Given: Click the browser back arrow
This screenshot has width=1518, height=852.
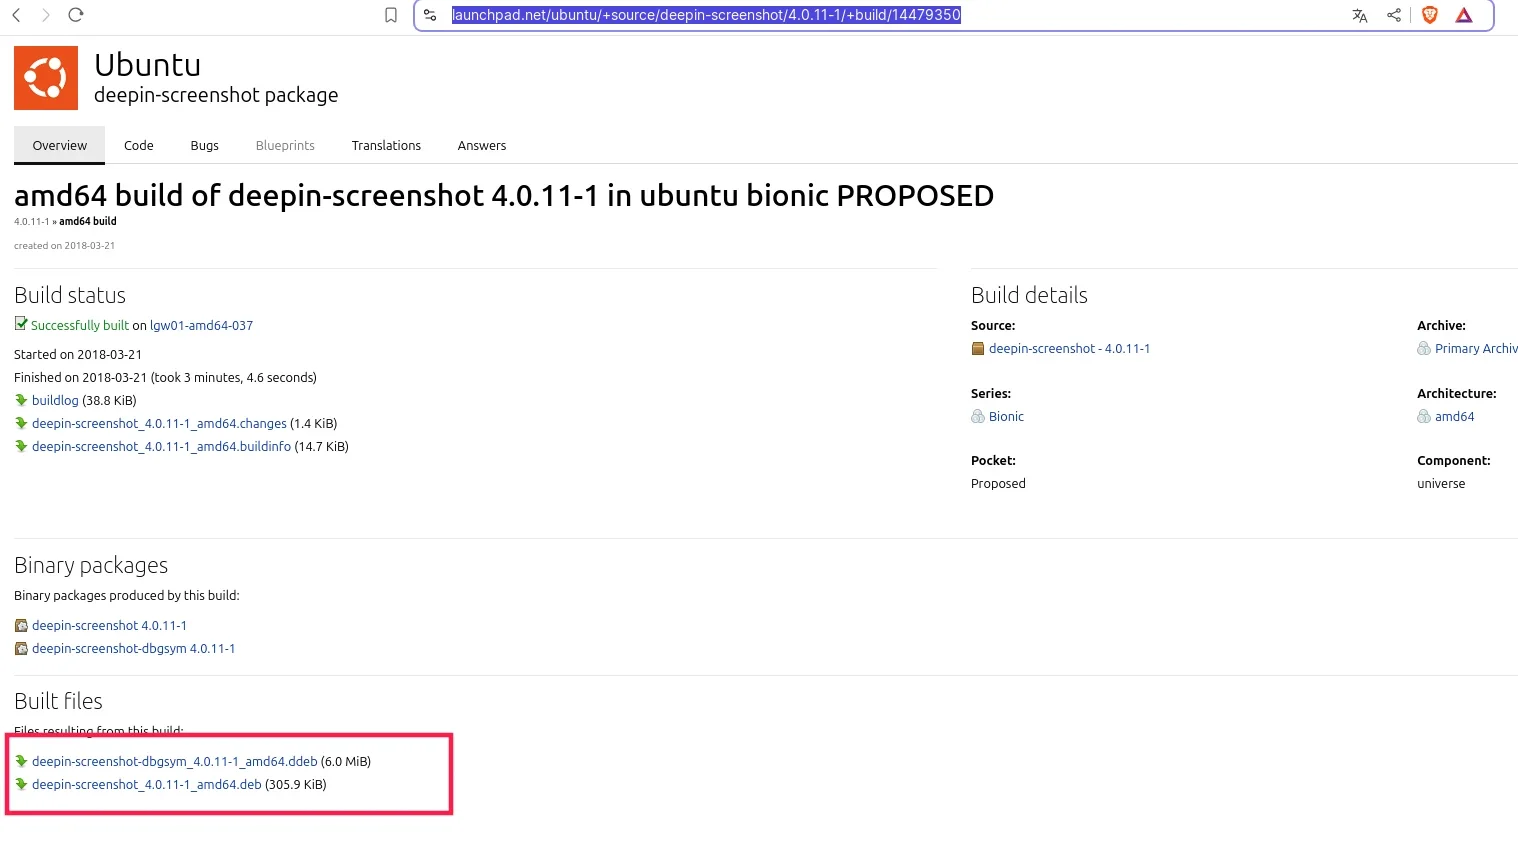Looking at the screenshot, I should (x=16, y=15).
